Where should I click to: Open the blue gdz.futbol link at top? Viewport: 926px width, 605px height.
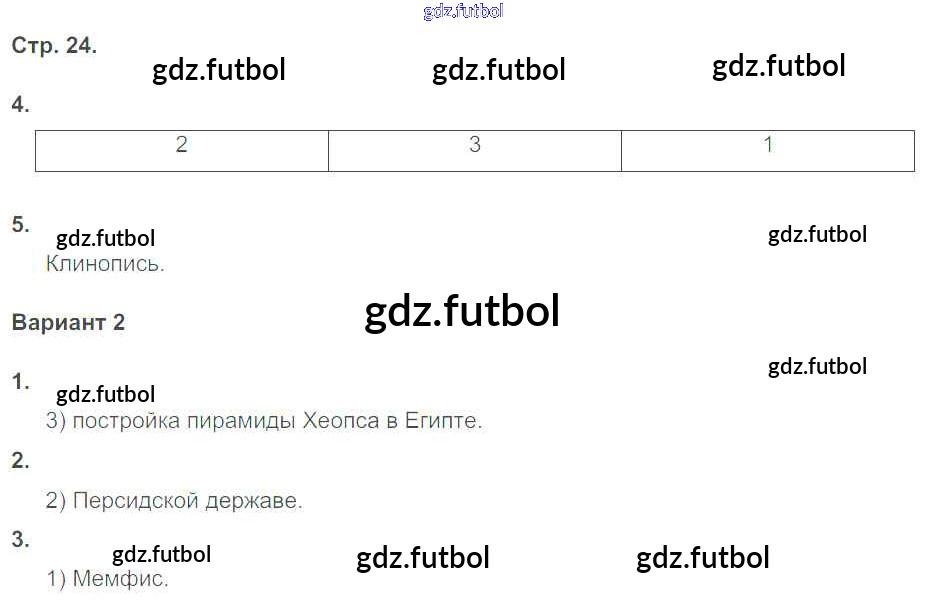pyautogui.click(x=463, y=12)
